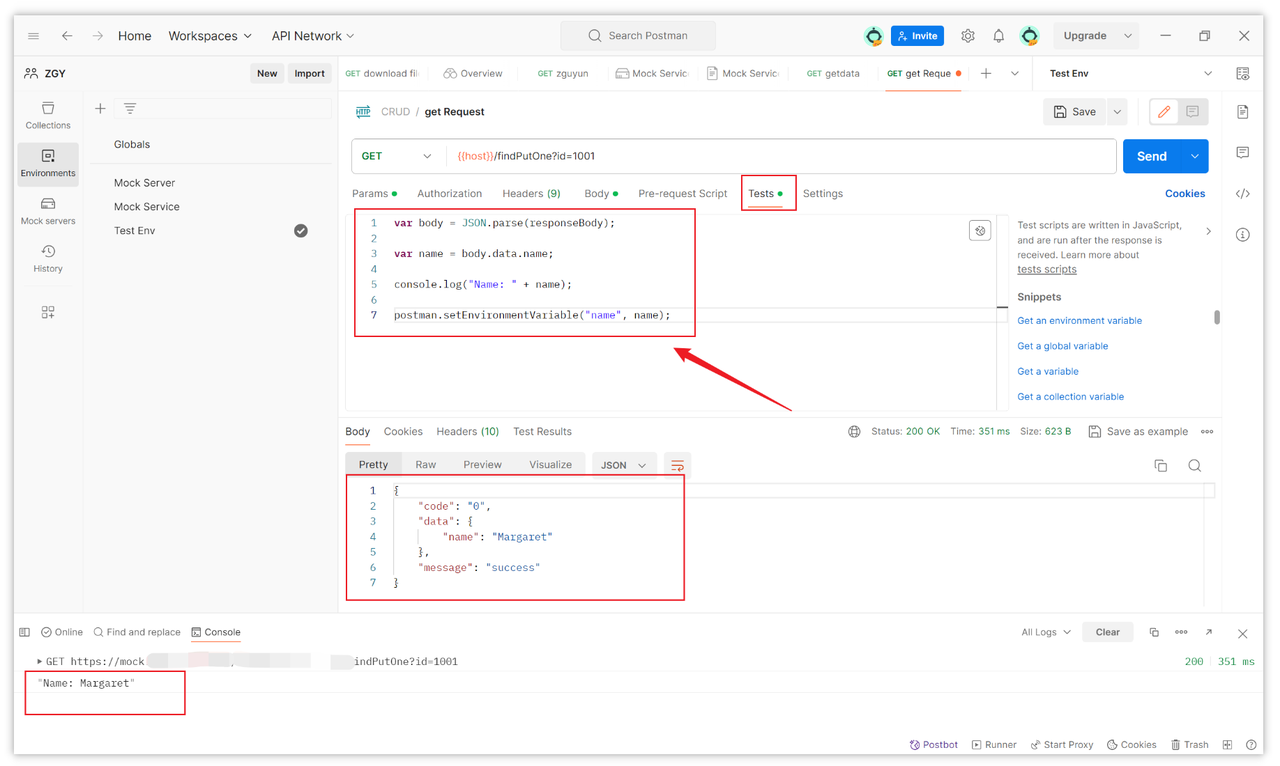The width and height of the screenshot is (1280, 766).
Task: Switch to comment mode icon
Action: pyautogui.click(x=1193, y=112)
